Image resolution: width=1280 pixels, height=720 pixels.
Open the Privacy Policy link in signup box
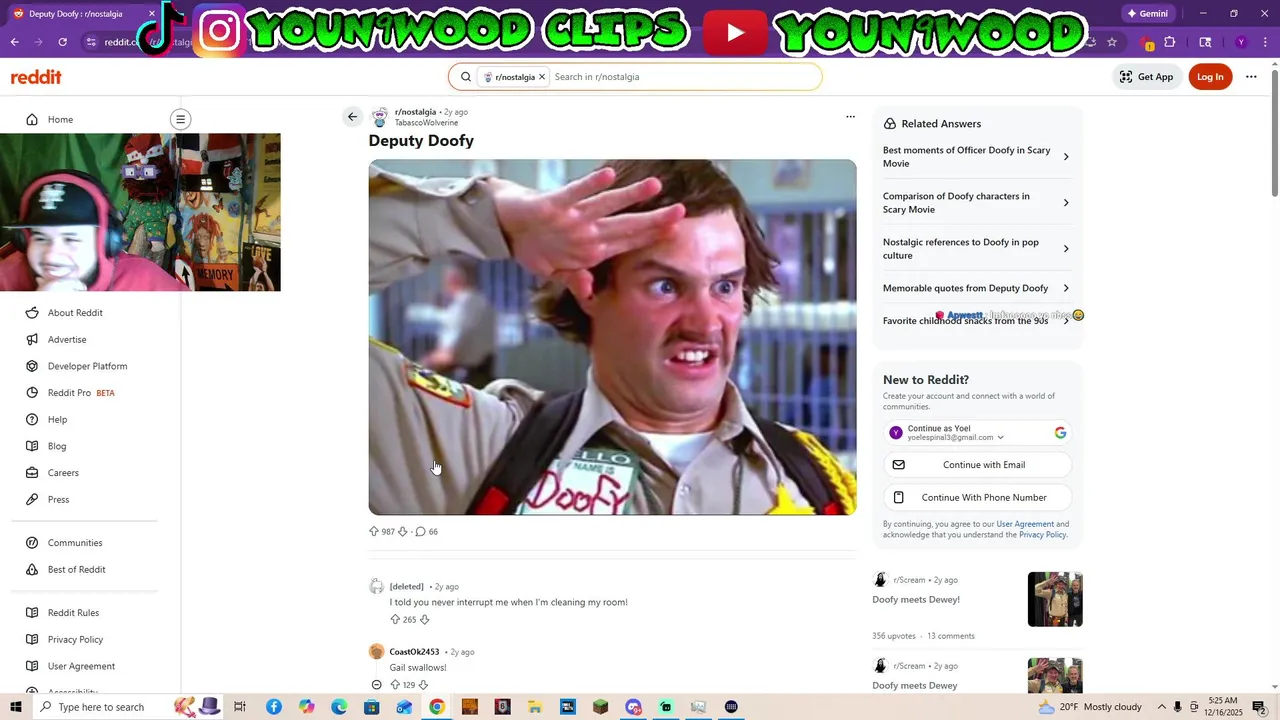[x=1042, y=535]
